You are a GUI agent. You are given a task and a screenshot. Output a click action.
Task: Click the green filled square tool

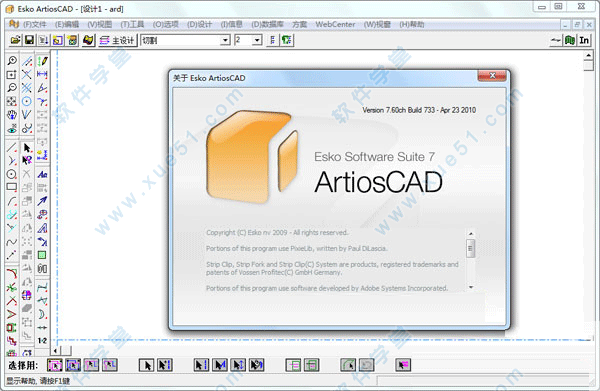(42, 255)
